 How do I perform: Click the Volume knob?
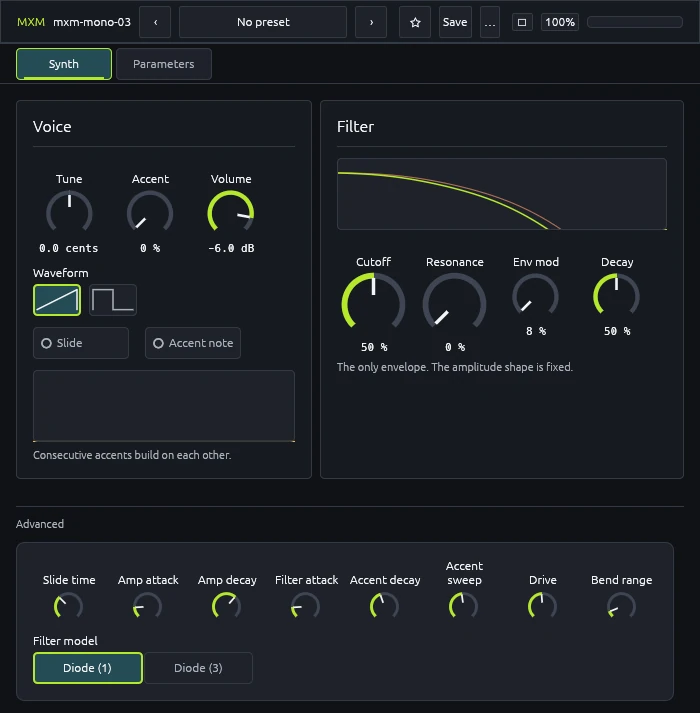(231, 212)
